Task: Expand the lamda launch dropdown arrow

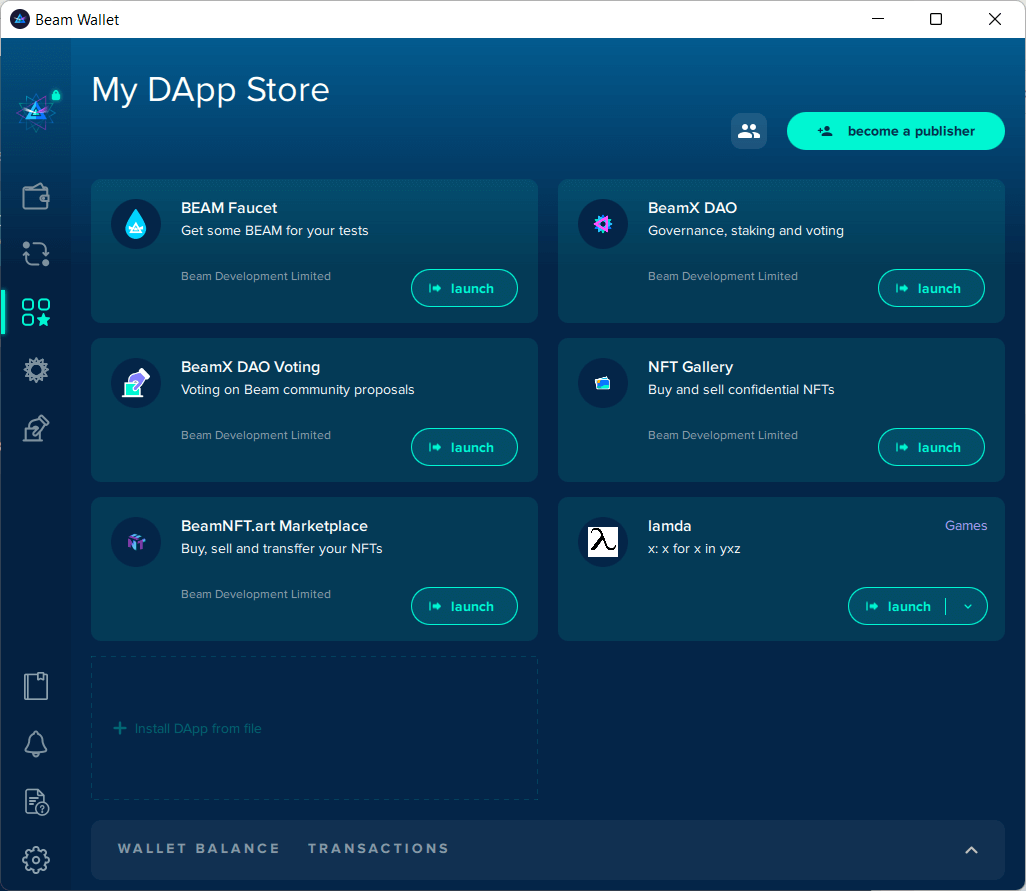Action: coord(967,606)
